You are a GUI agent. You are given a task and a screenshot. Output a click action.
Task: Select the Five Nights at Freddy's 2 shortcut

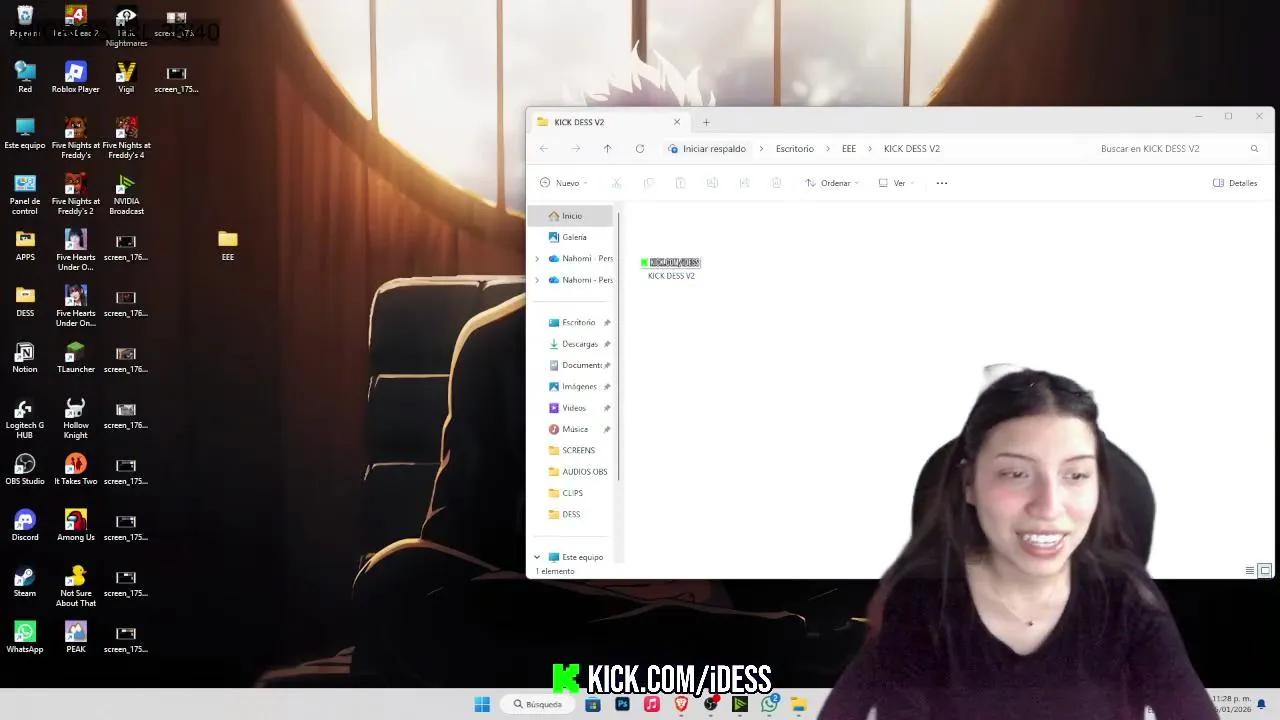pyautogui.click(x=75, y=195)
